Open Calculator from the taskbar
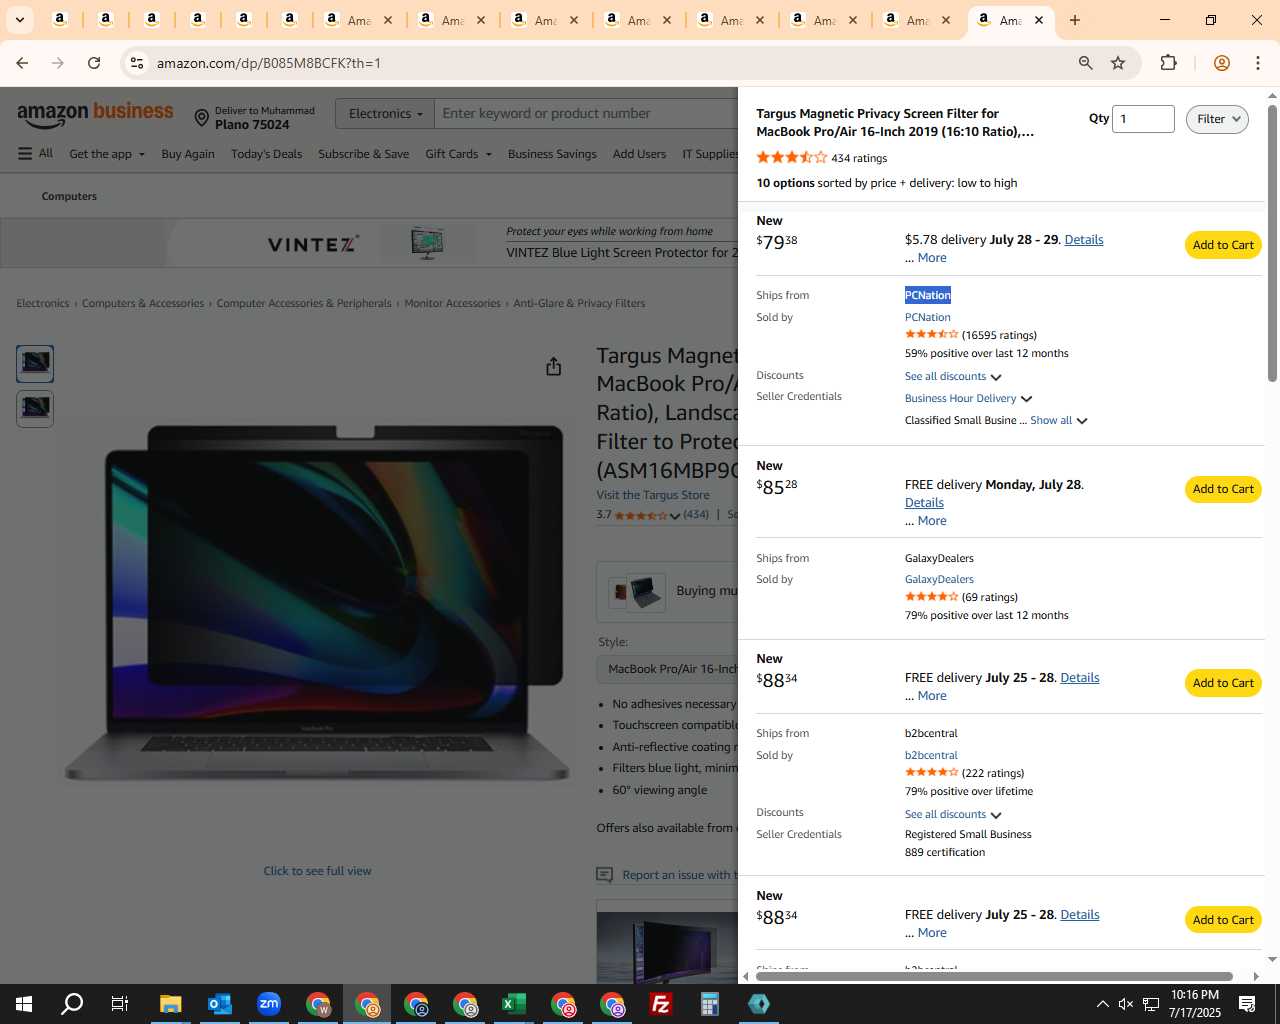 tap(709, 1004)
